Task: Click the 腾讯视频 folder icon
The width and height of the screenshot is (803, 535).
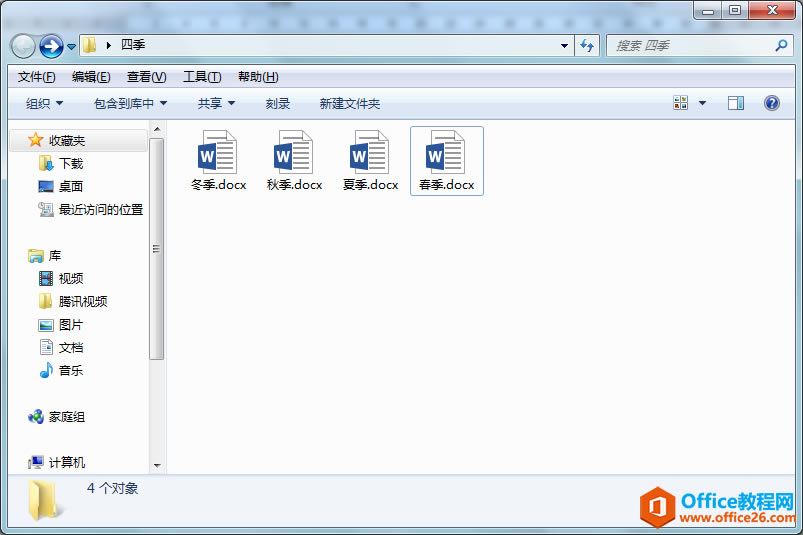Action: (46, 301)
